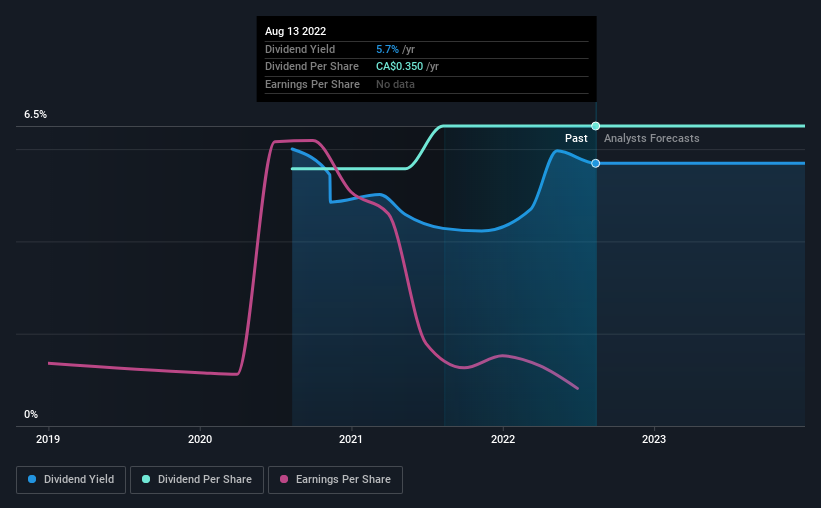Viewport: 821px width, 508px height.
Task: Click the 2021 x-axis label
Action: pos(351,439)
